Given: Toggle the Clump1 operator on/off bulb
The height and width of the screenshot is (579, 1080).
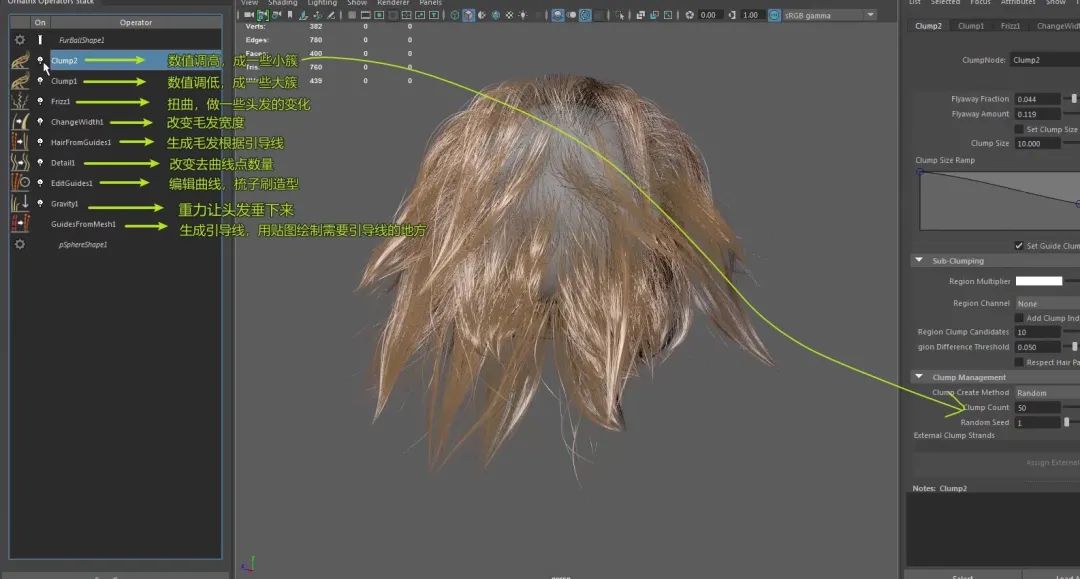Looking at the screenshot, I should pyautogui.click(x=40, y=81).
